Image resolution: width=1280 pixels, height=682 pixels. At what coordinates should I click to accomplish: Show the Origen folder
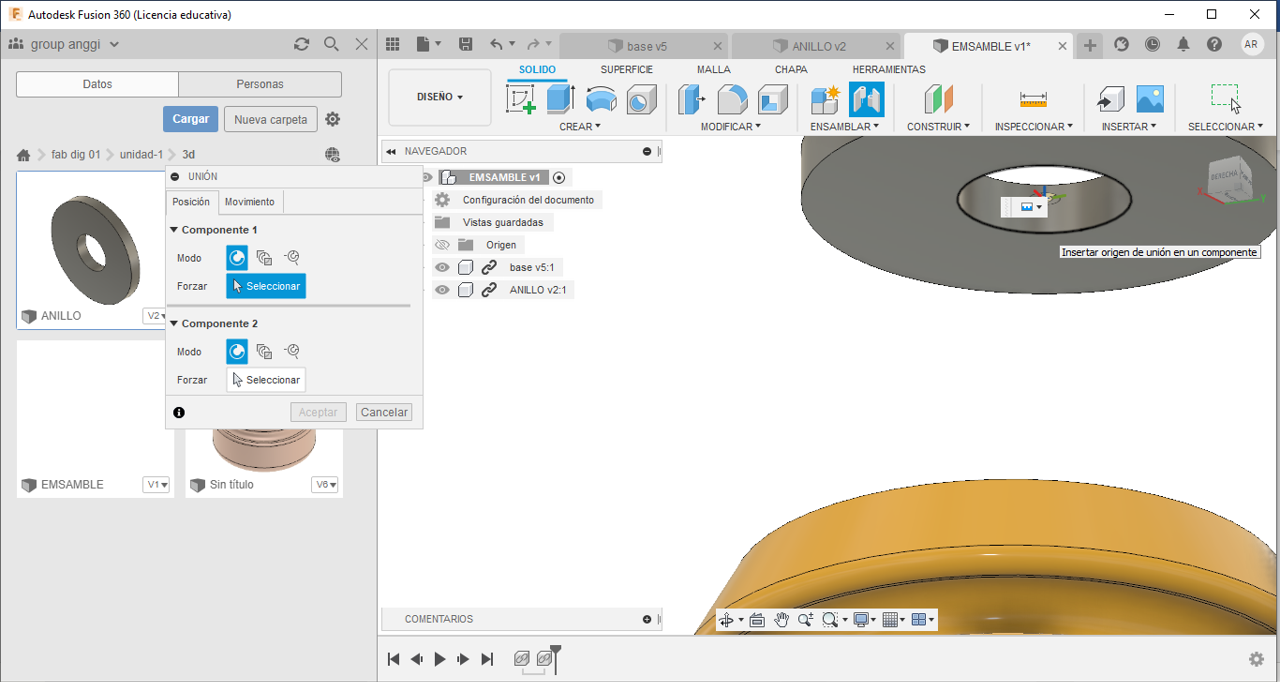(x=442, y=245)
